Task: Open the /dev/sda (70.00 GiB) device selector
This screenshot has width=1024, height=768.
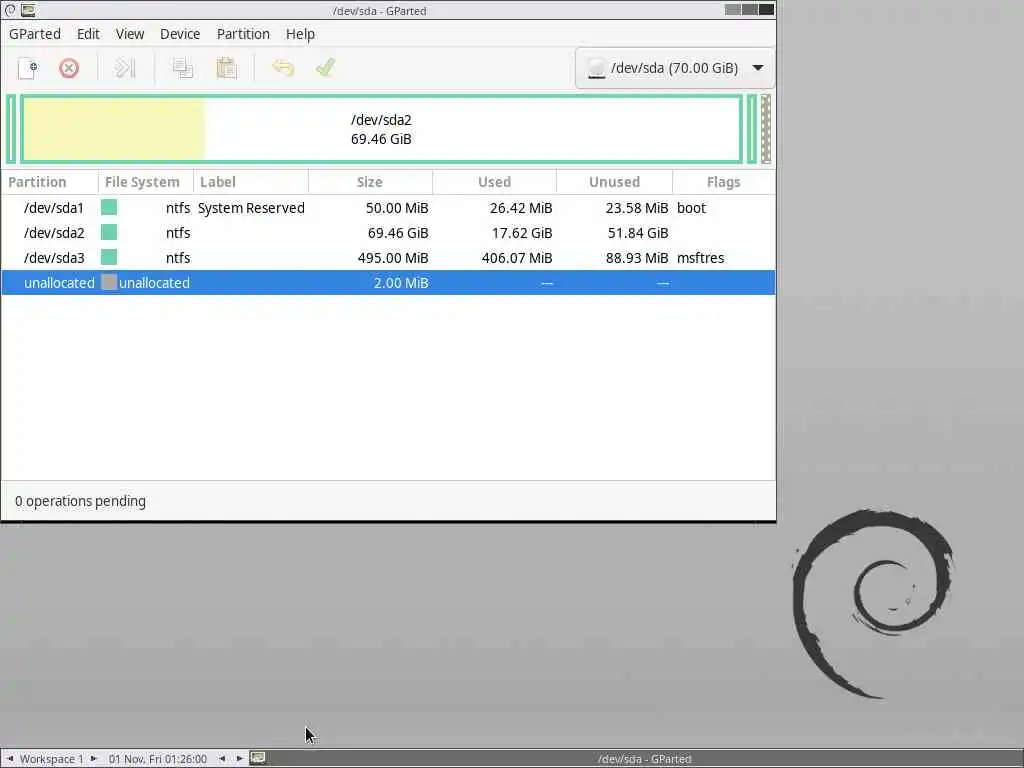Action: click(x=675, y=68)
